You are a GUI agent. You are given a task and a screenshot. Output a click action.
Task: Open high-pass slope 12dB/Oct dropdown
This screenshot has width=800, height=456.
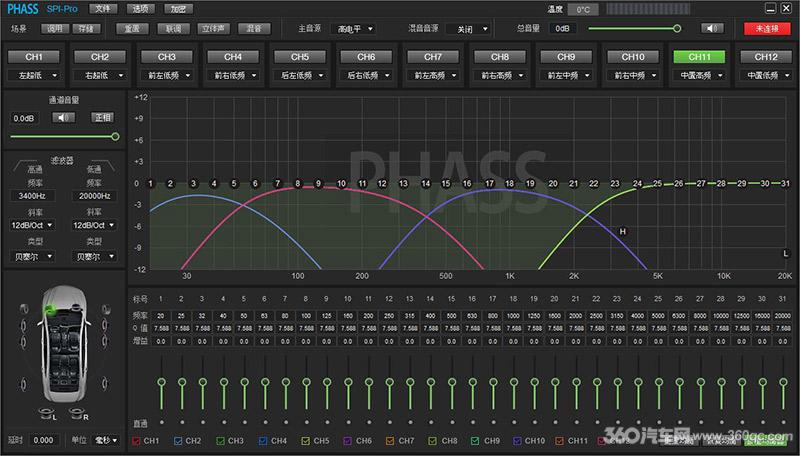(32, 225)
